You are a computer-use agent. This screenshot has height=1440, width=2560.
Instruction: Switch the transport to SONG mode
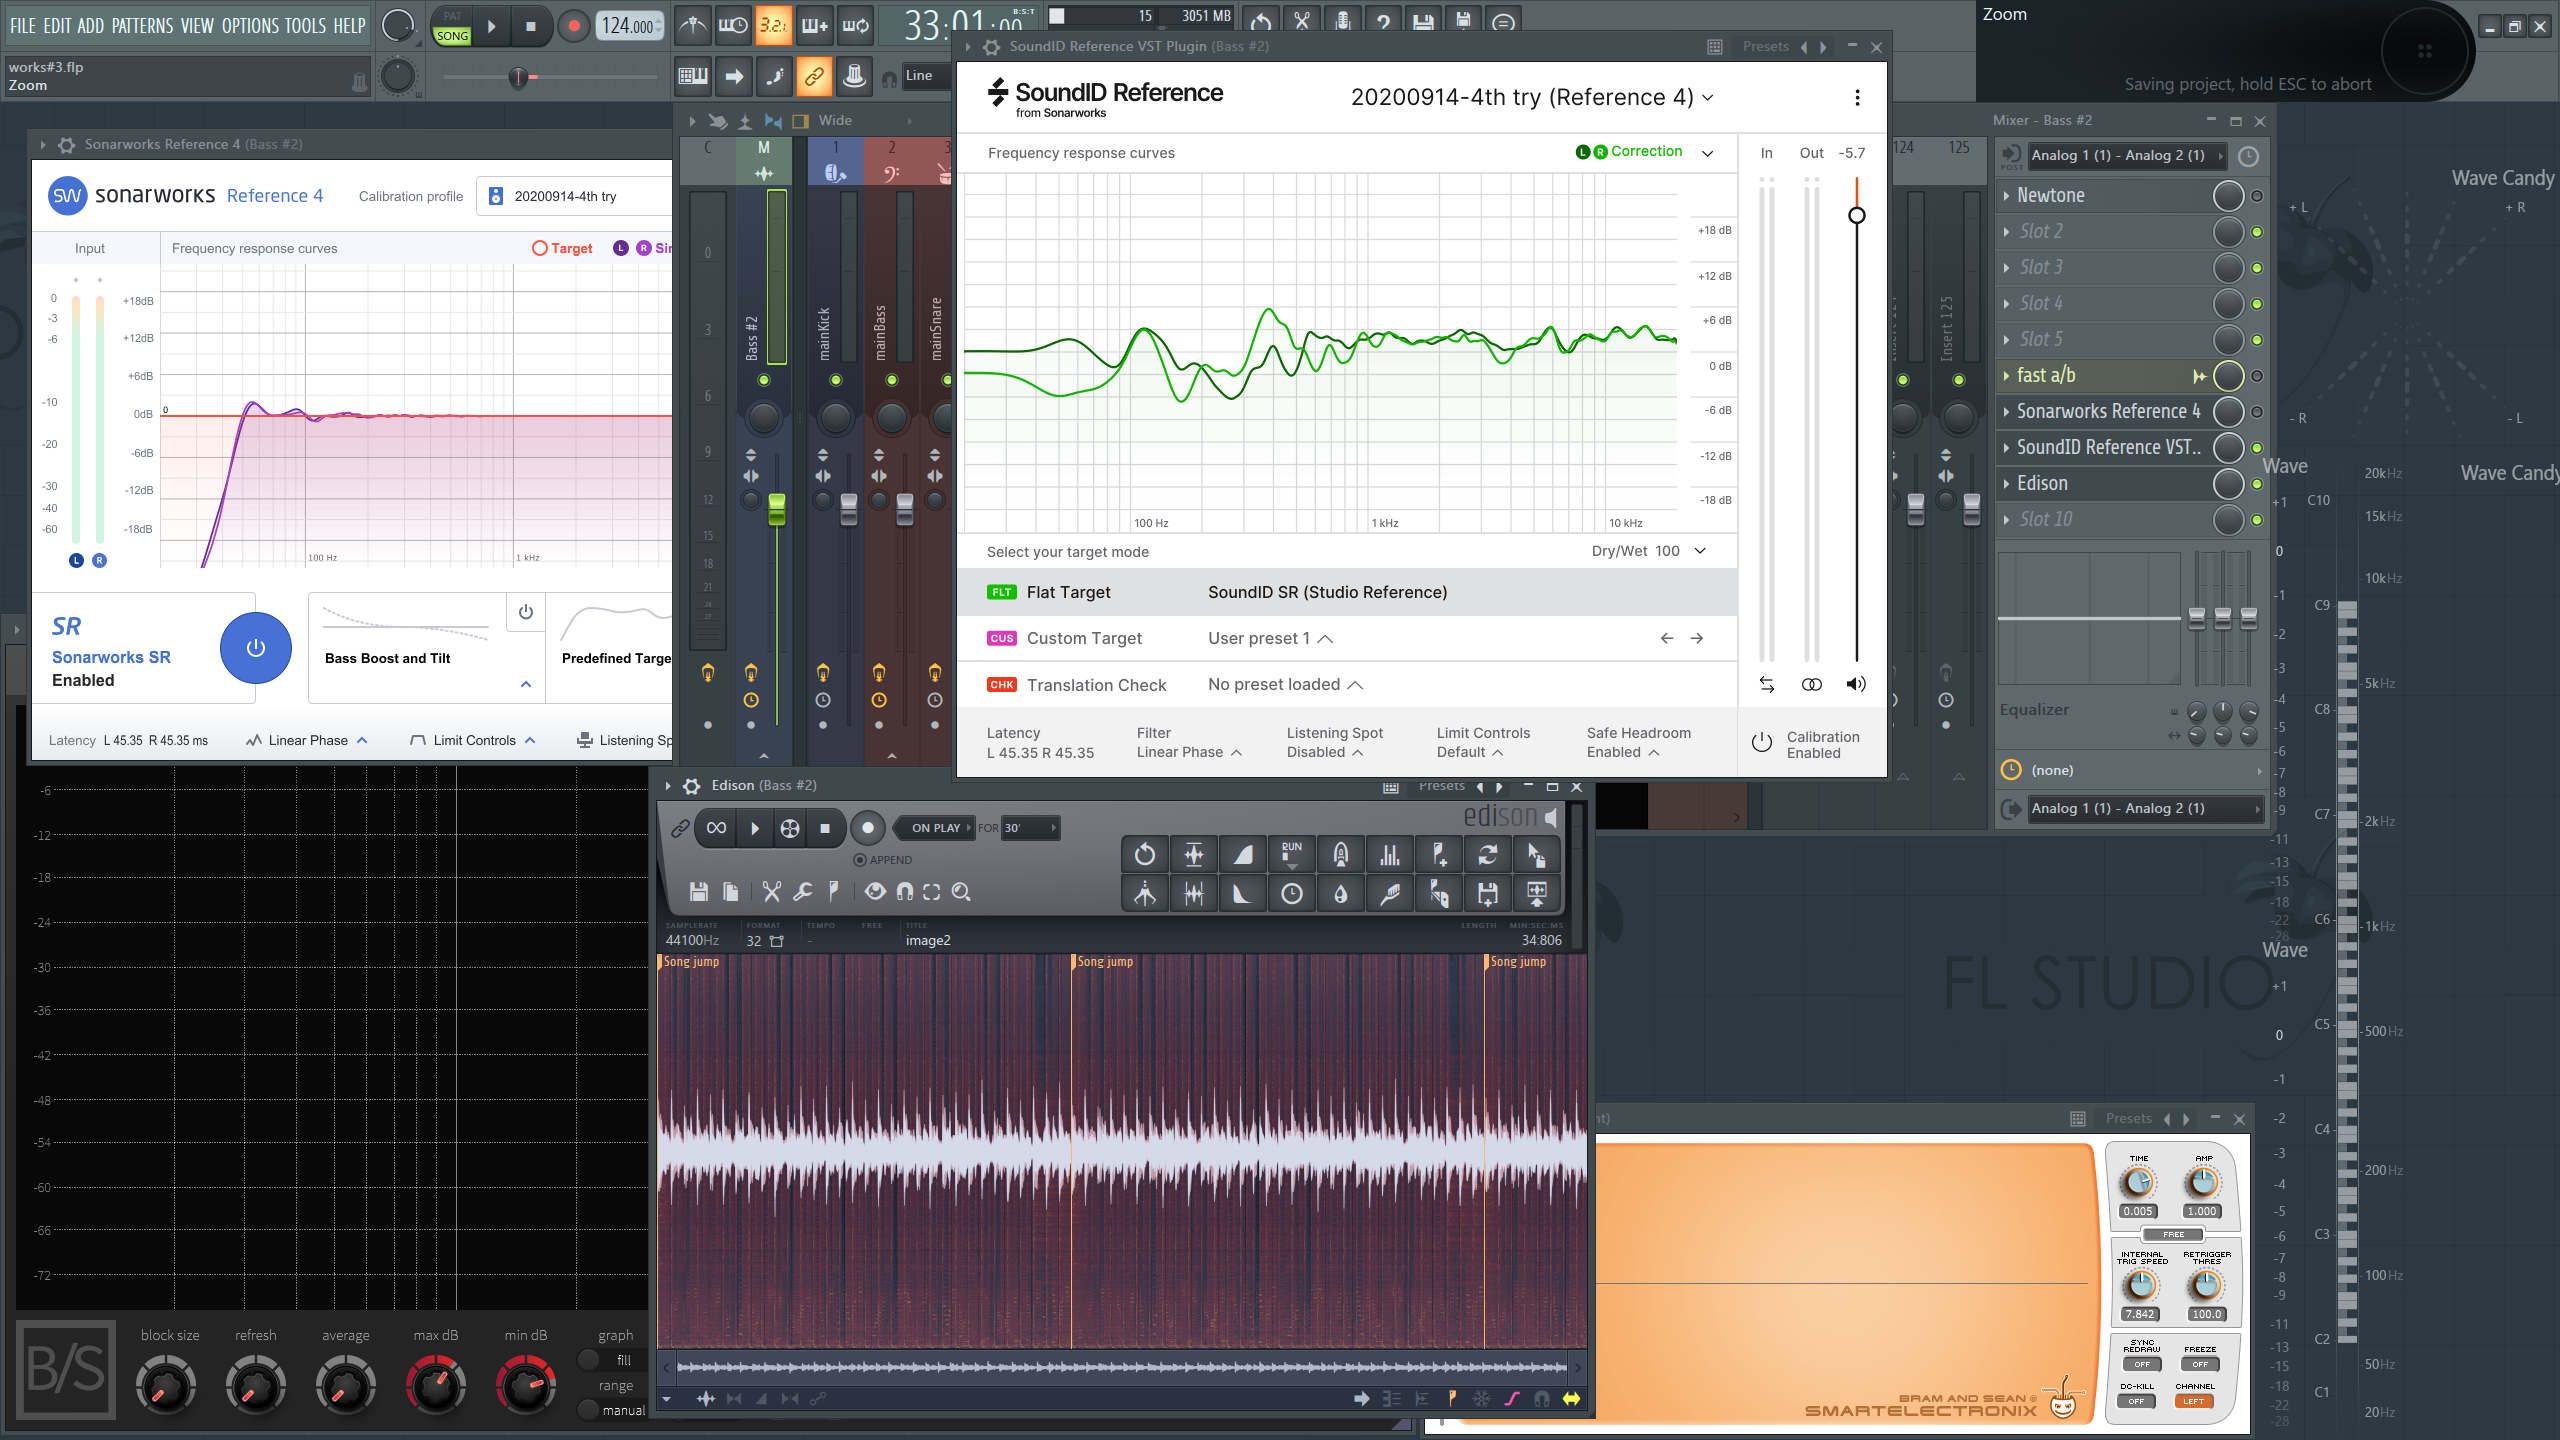(452, 36)
